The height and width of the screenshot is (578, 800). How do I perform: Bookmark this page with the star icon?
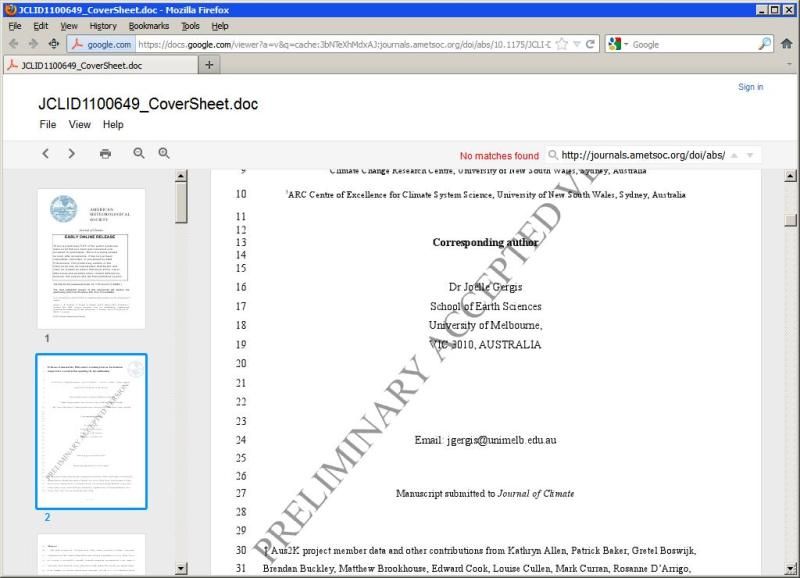(x=561, y=44)
